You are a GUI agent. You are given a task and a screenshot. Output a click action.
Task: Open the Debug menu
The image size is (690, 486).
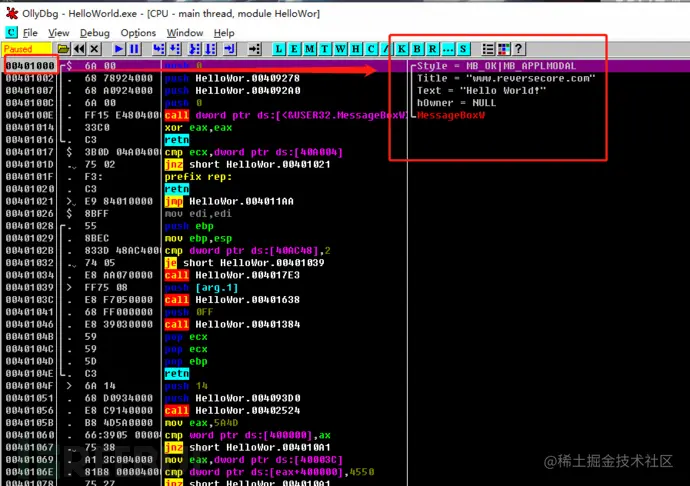point(95,33)
